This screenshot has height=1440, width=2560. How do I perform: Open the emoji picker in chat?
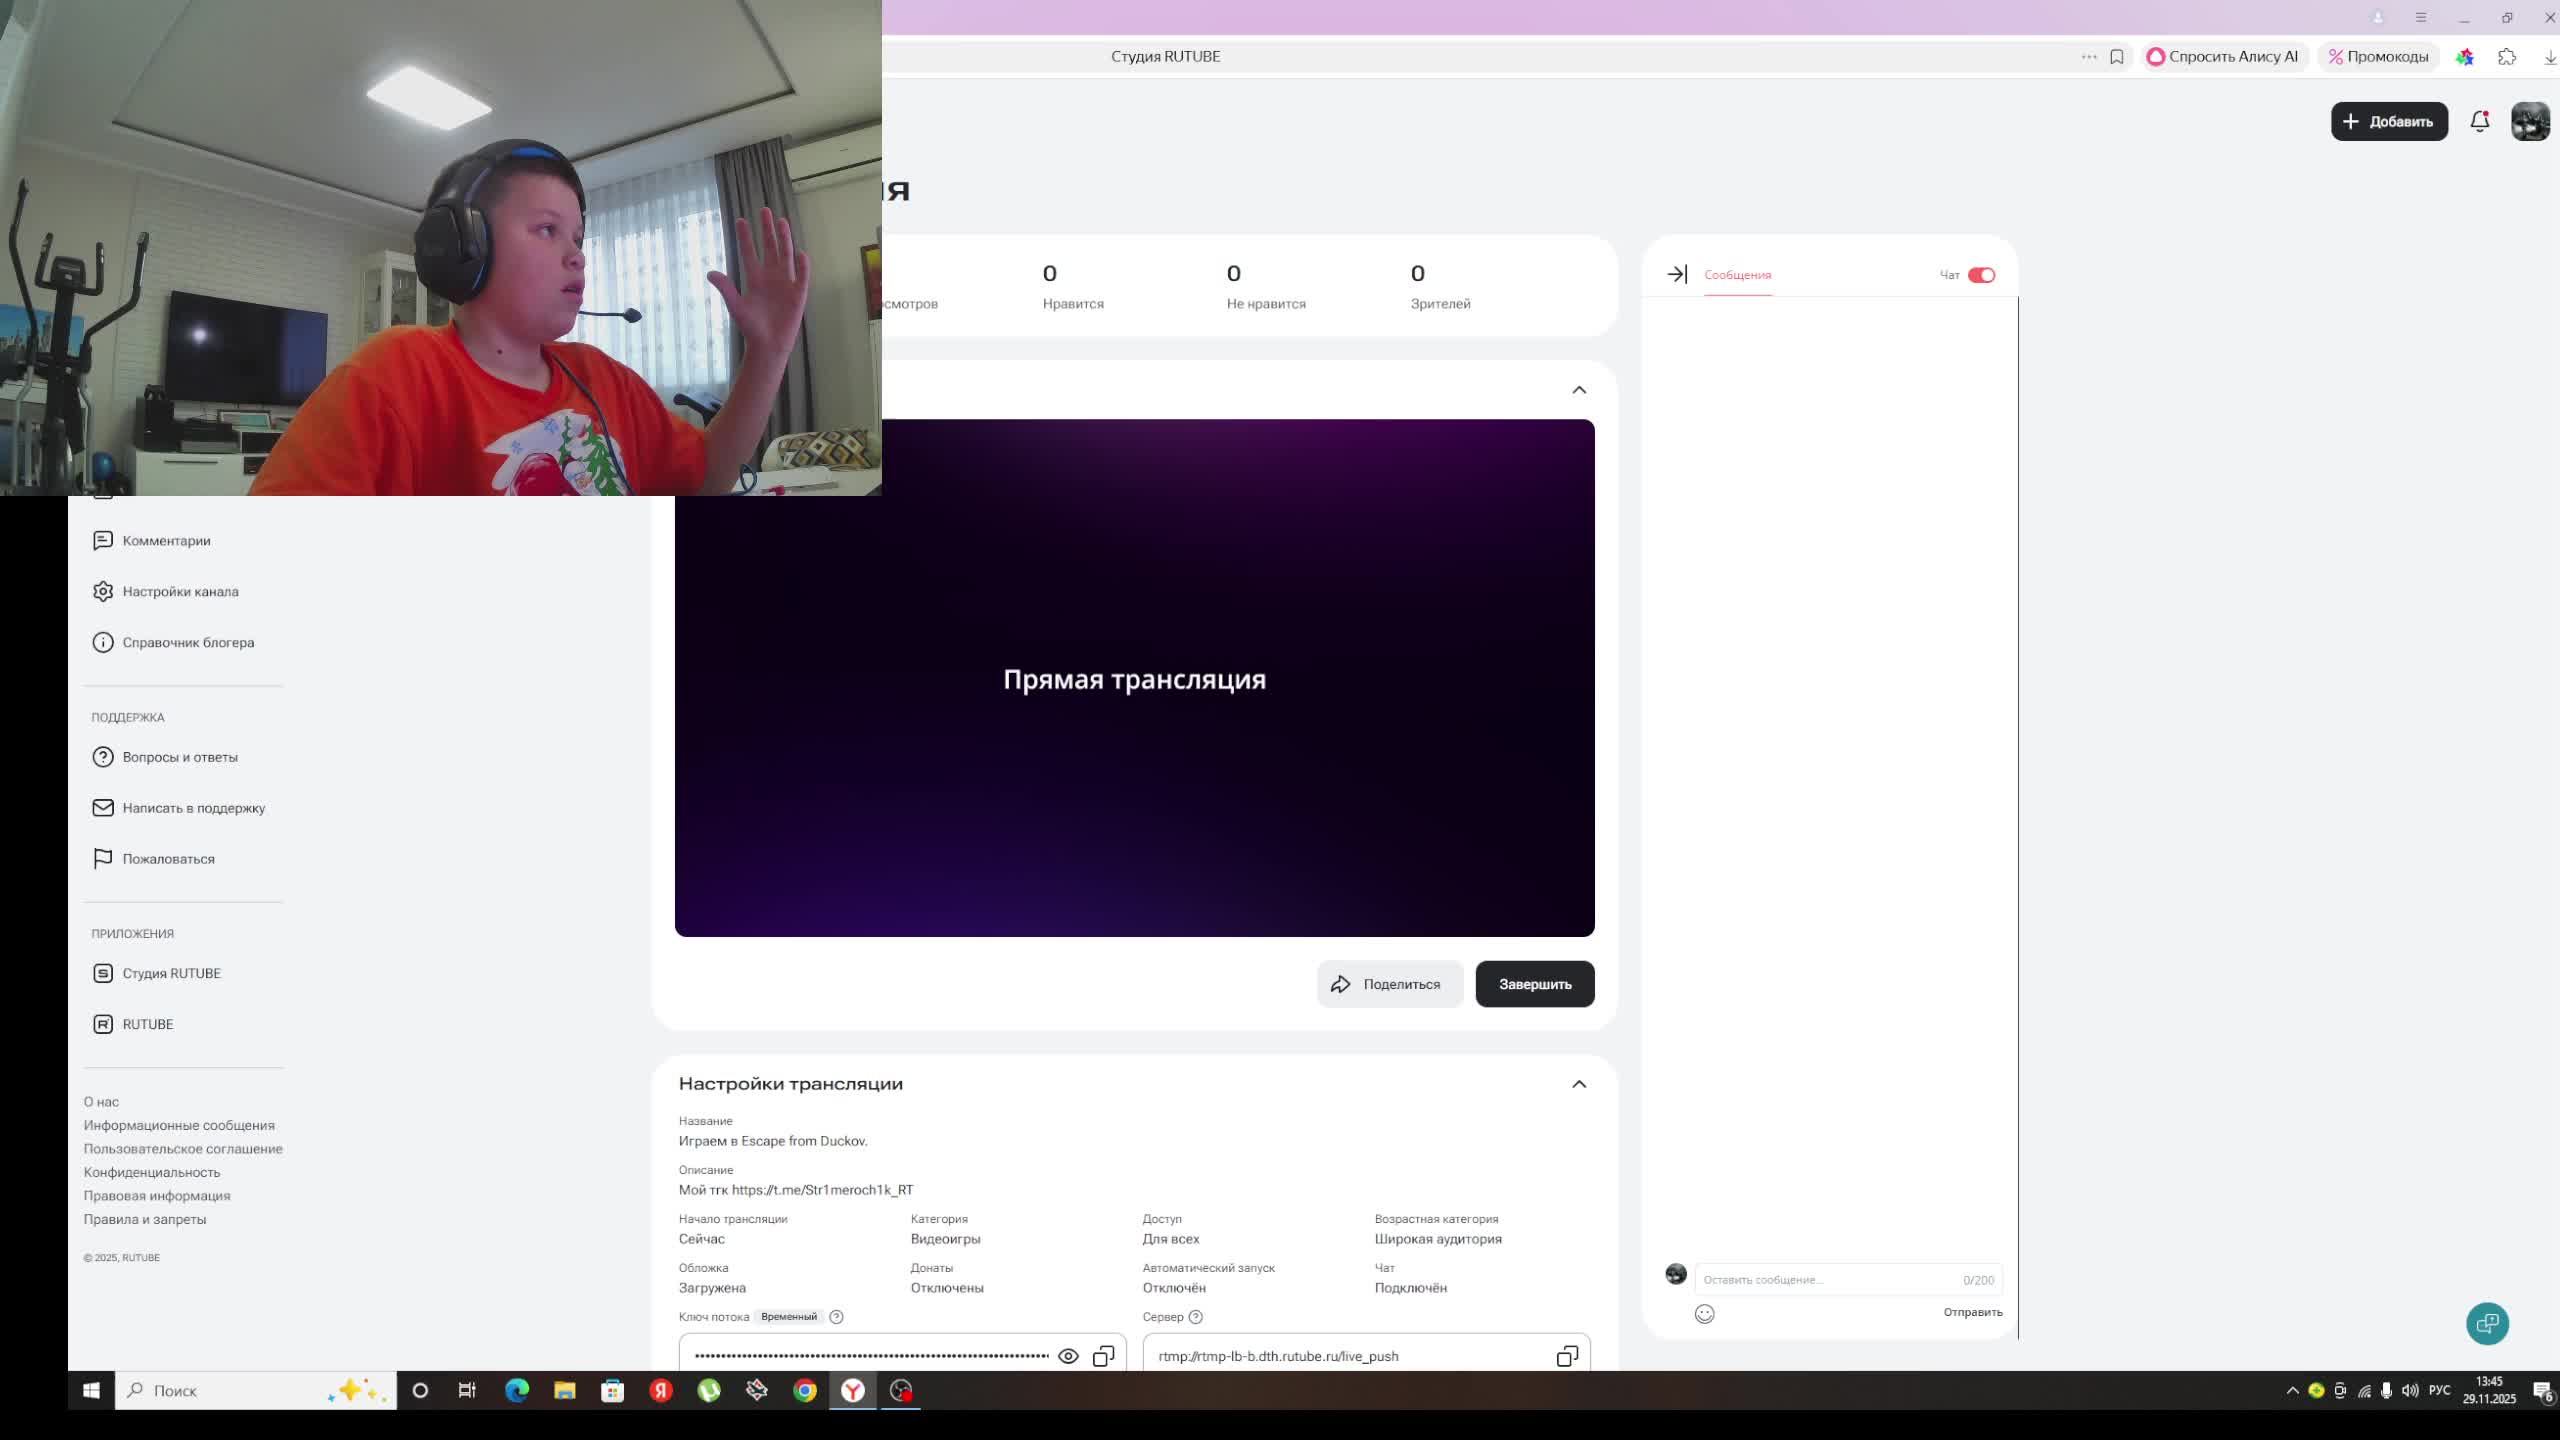point(1704,1314)
